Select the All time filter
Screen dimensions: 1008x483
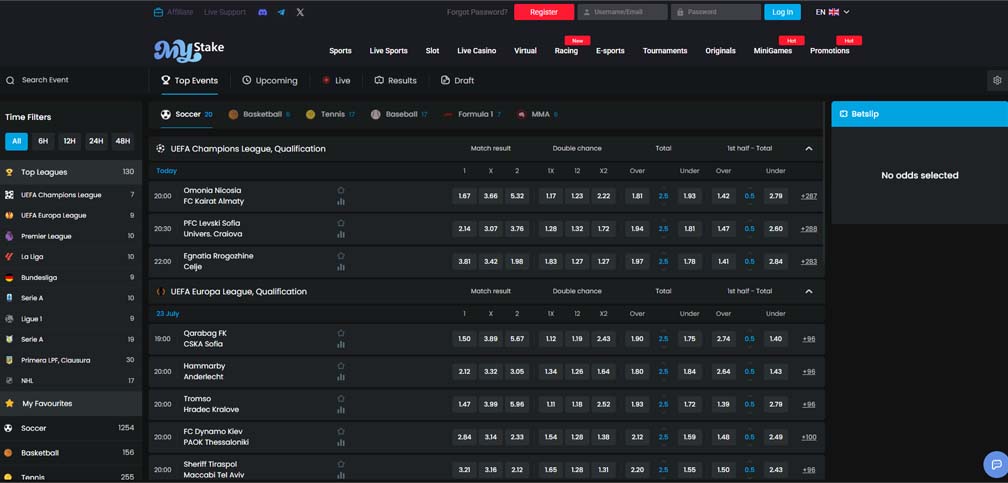[16, 141]
